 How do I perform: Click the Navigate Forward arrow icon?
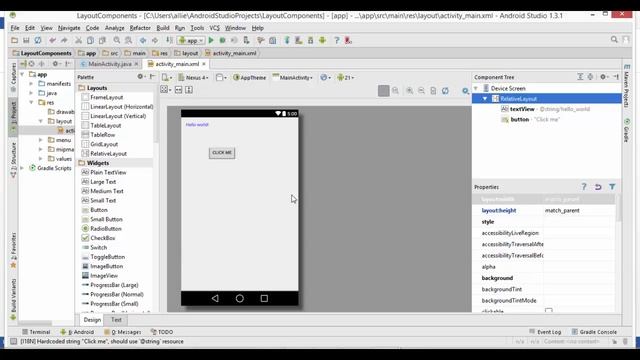(x=155, y=40)
